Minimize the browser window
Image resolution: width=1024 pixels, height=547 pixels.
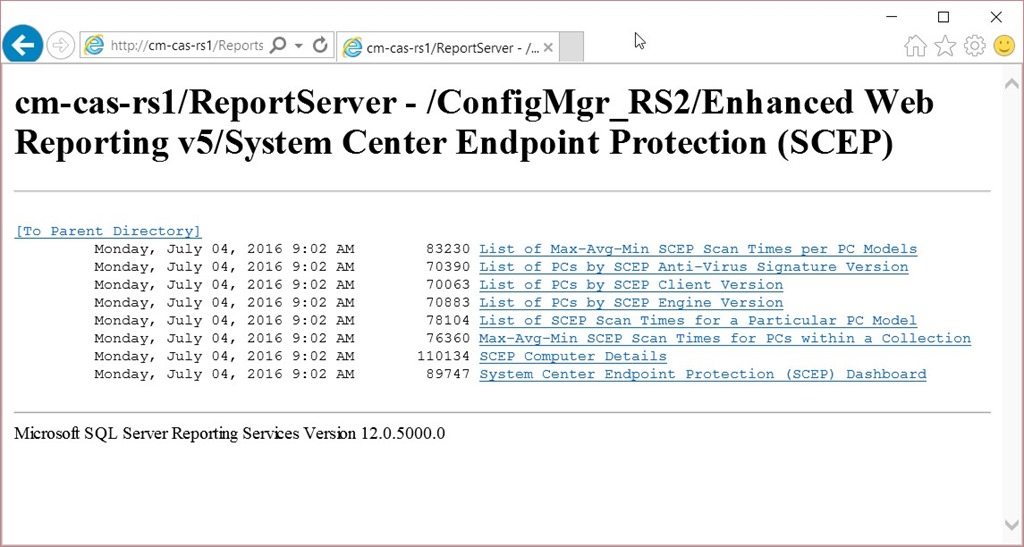(x=892, y=17)
